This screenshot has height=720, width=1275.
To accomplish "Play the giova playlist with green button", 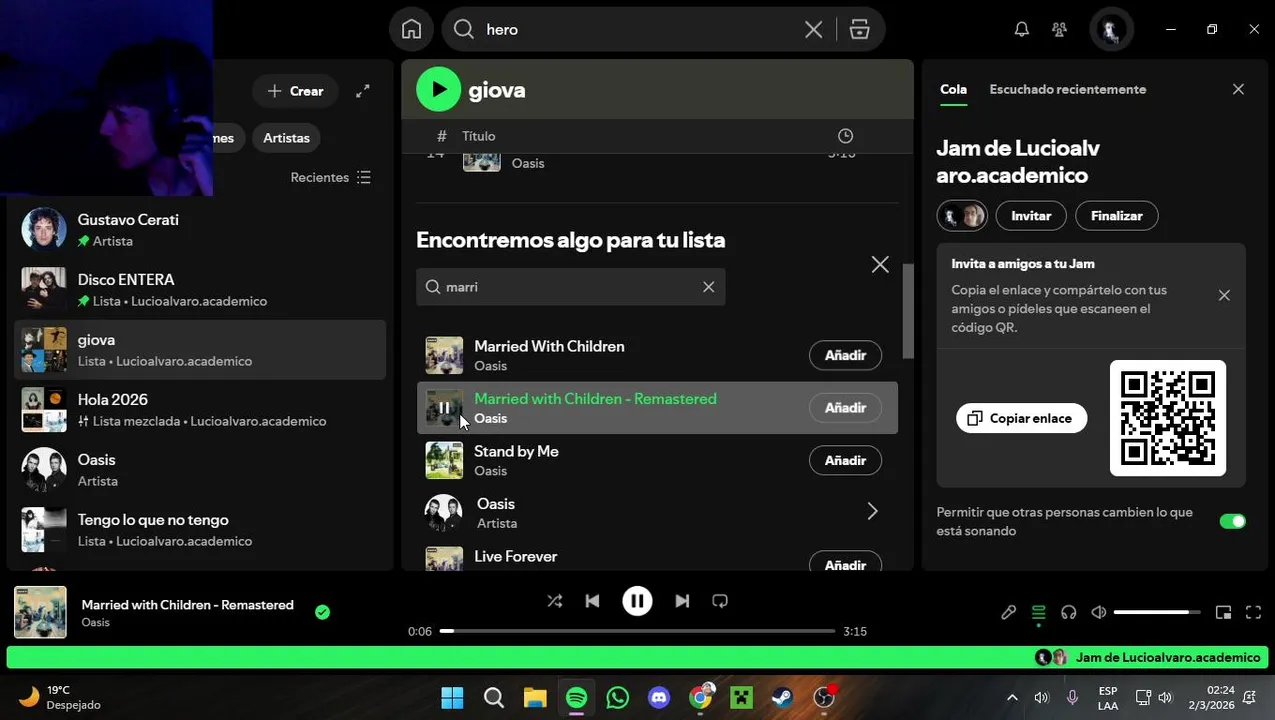I will (x=438, y=90).
